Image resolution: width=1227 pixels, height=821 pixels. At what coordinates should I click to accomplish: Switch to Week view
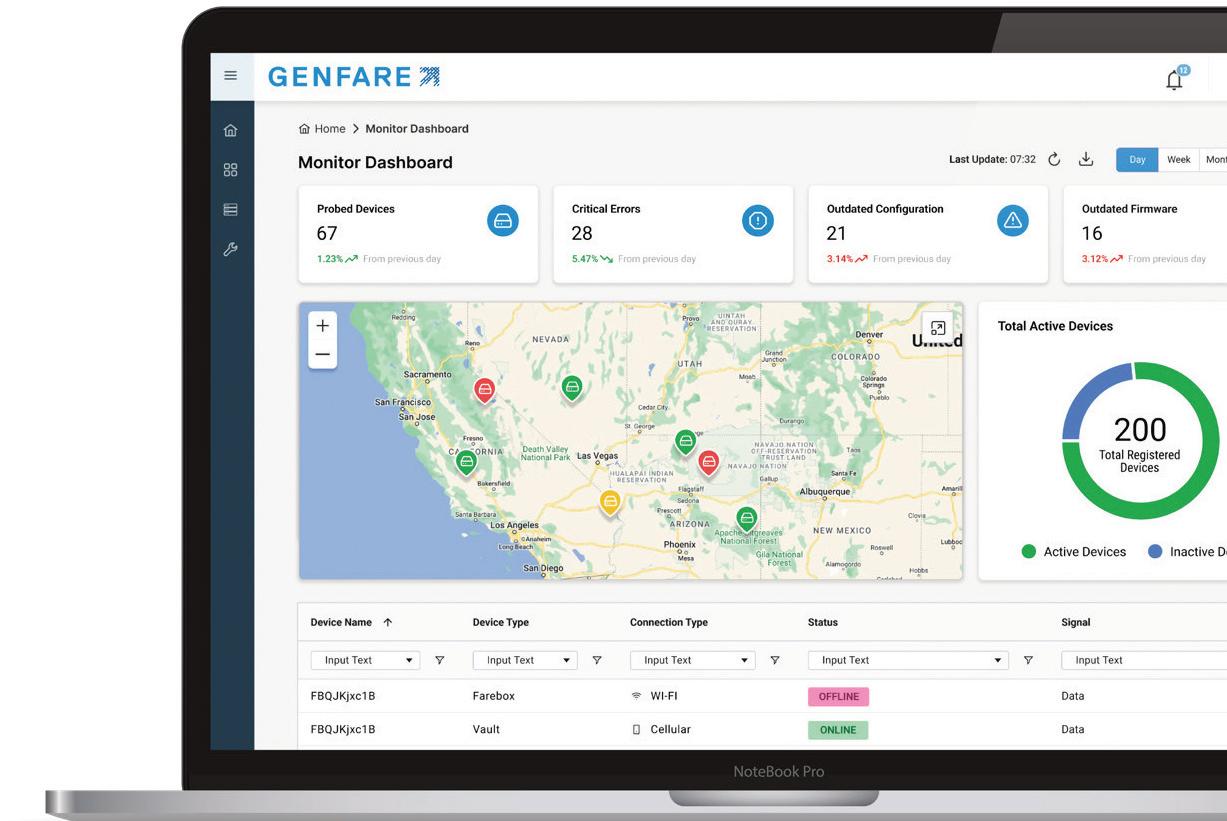(1179, 160)
